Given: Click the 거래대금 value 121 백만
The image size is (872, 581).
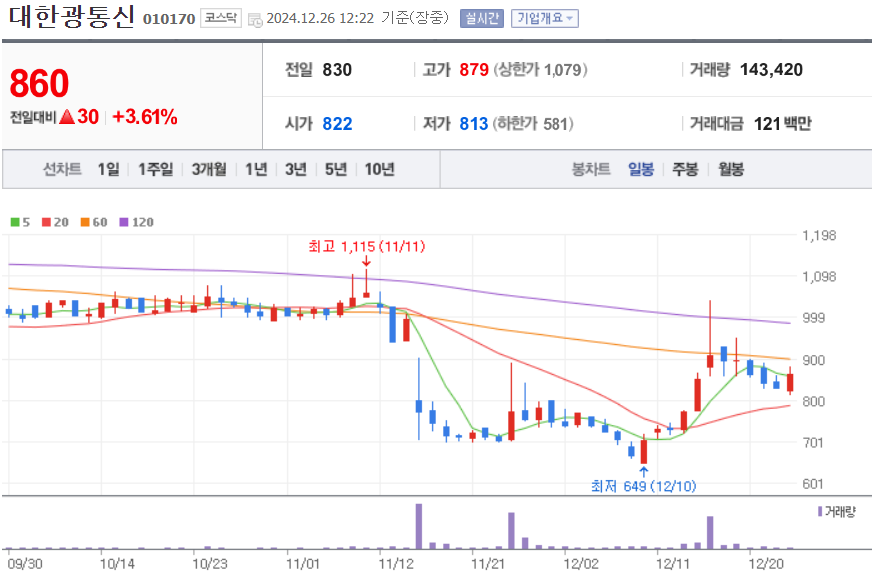Looking at the screenshot, I should pyautogui.click(x=782, y=123).
